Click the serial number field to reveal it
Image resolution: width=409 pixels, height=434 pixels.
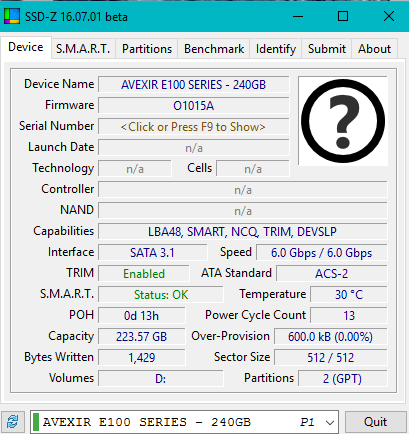194,127
